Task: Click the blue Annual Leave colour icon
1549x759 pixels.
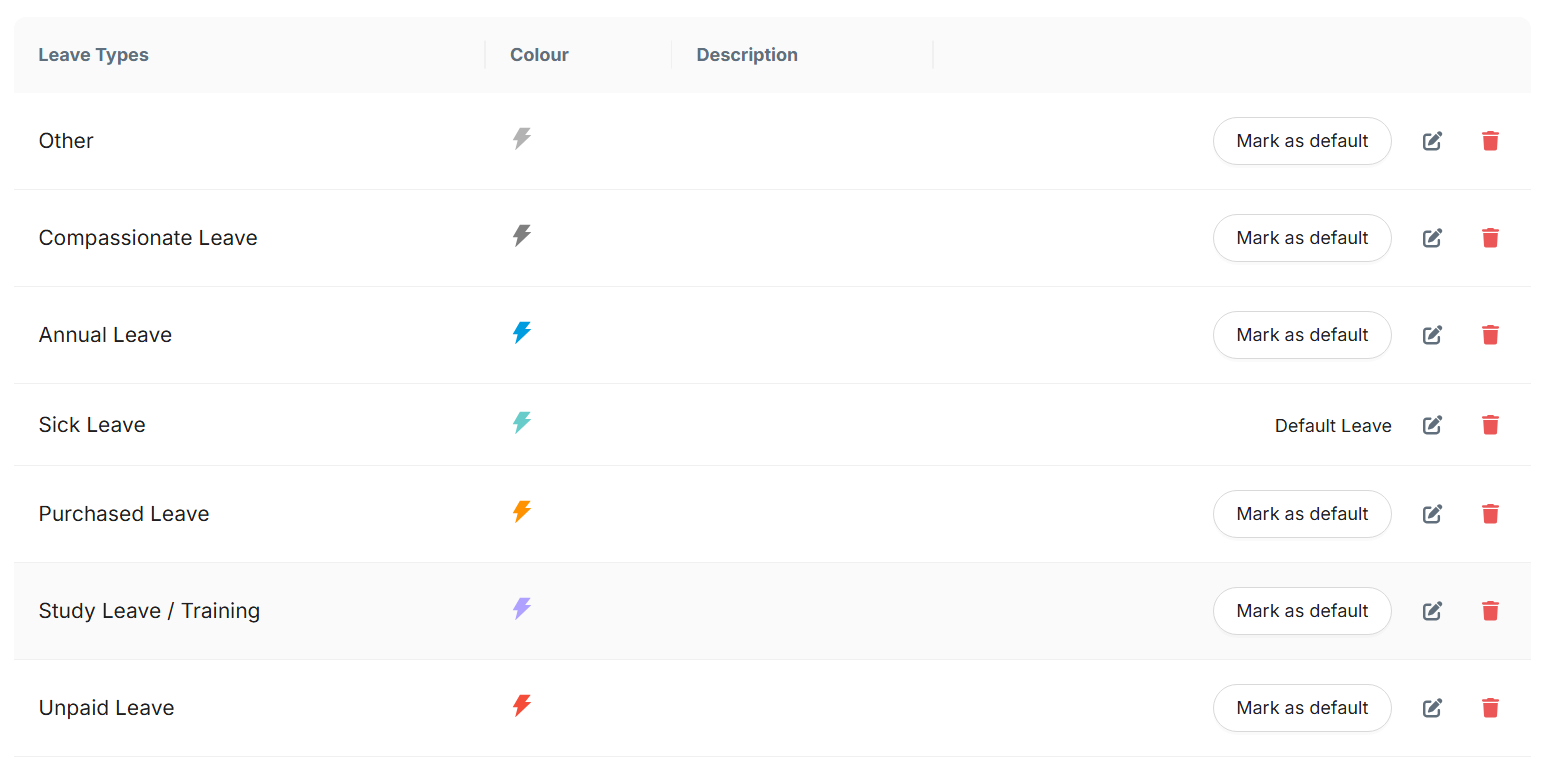Action: 522,333
